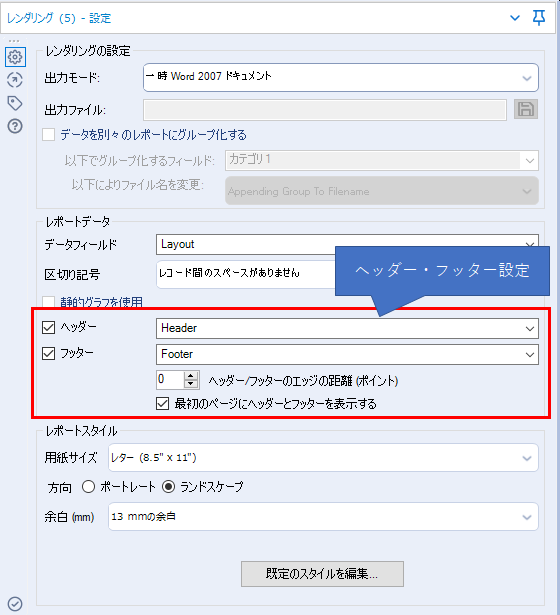Uncheck the フッター checkbox
Viewport: 560px width, 615px height.
(48, 353)
